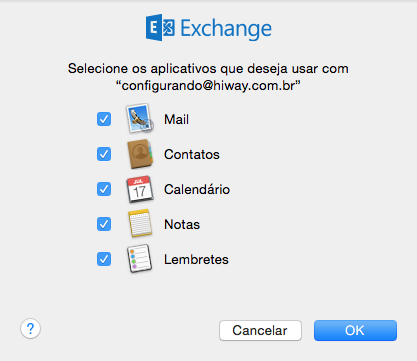Toggle the Calendário checkbox
The width and height of the screenshot is (417, 361).
(104, 189)
